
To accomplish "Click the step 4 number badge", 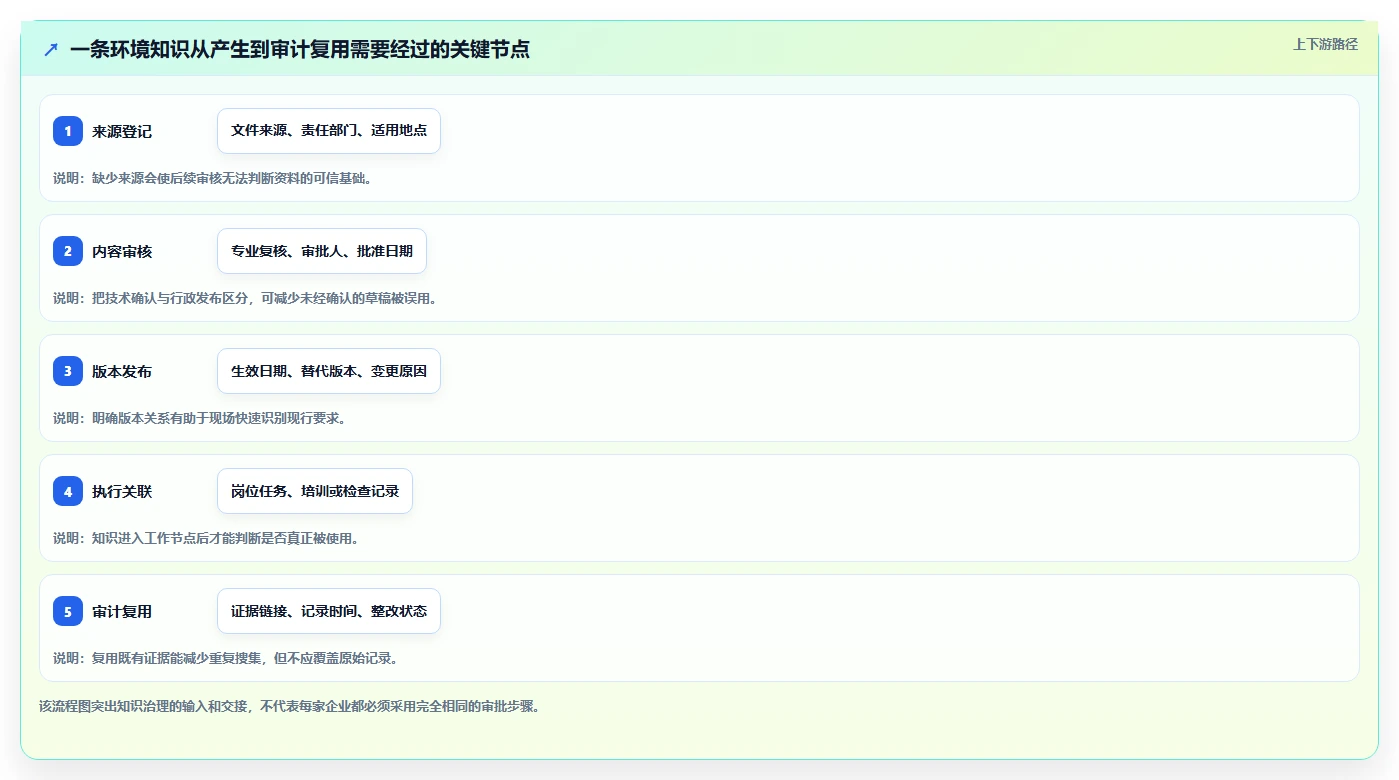I will pyautogui.click(x=68, y=491).
